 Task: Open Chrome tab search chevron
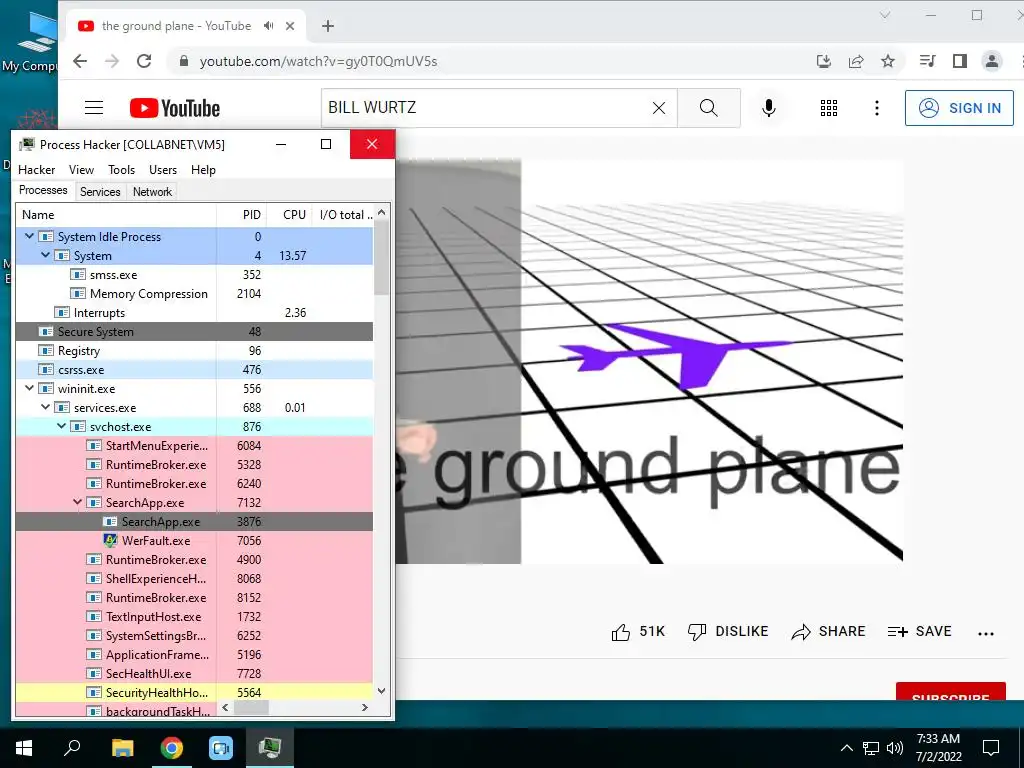[885, 15]
